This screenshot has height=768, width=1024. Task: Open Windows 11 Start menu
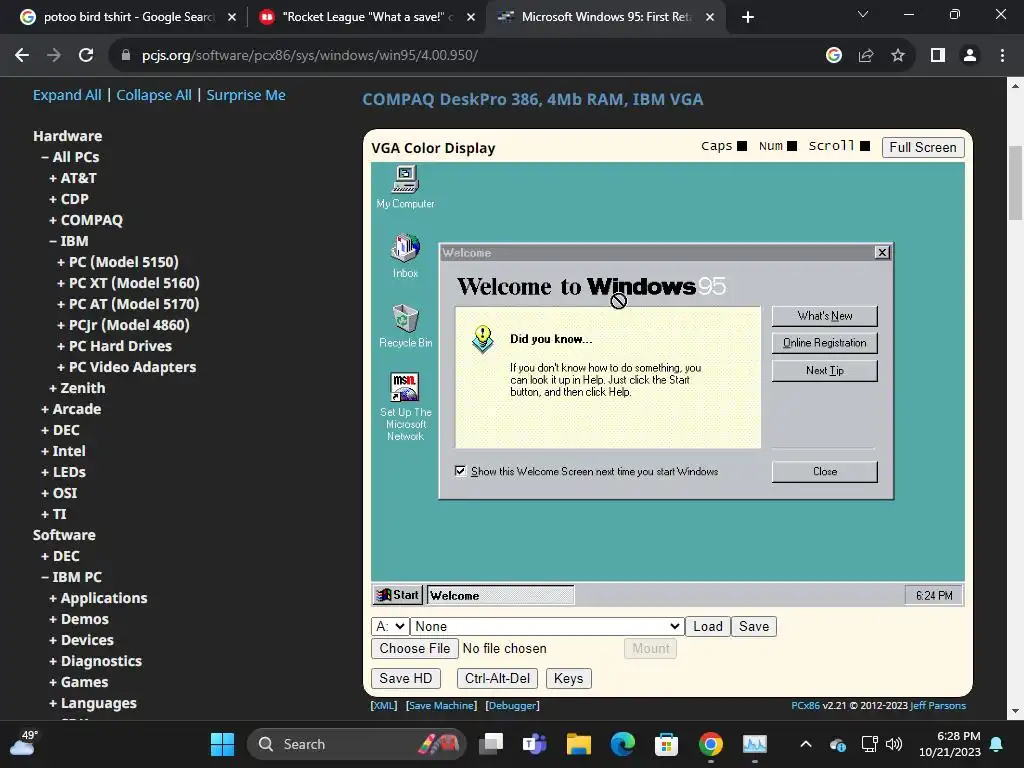222,744
